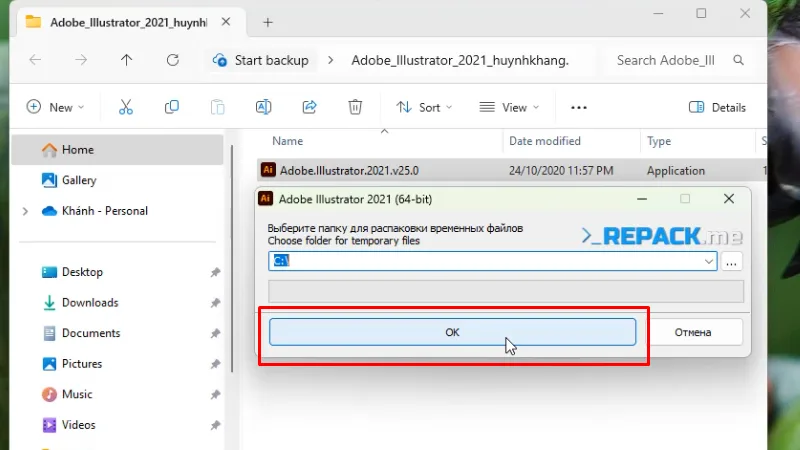Toggle the Details pane button
The width and height of the screenshot is (800, 450).
coord(718,107)
